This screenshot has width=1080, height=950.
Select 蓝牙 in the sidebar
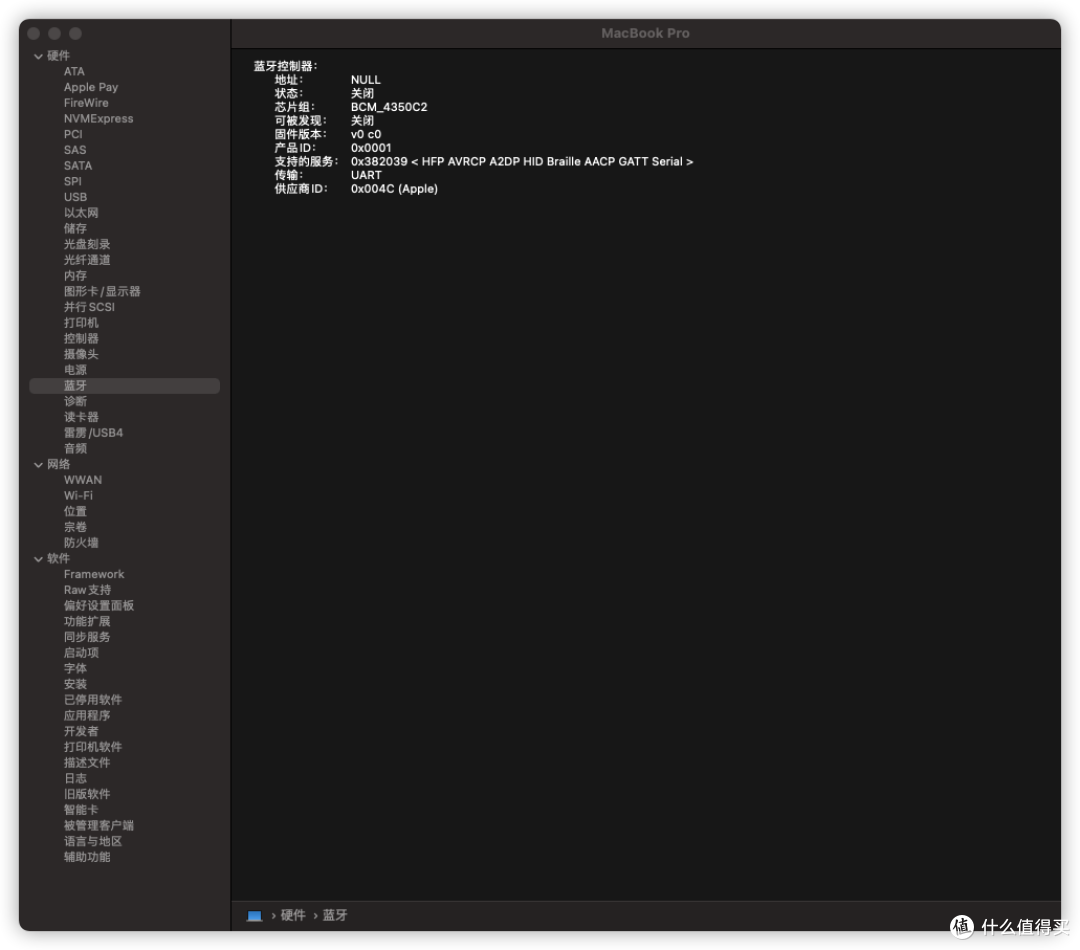click(x=76, y=386)
